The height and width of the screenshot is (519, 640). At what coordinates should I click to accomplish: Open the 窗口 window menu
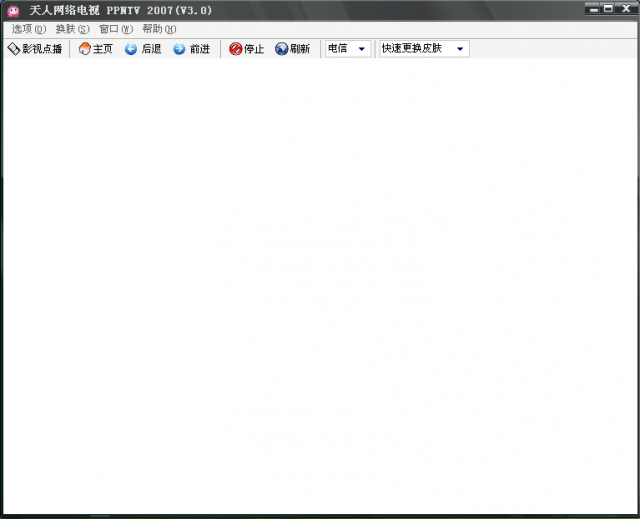point(115,29)
